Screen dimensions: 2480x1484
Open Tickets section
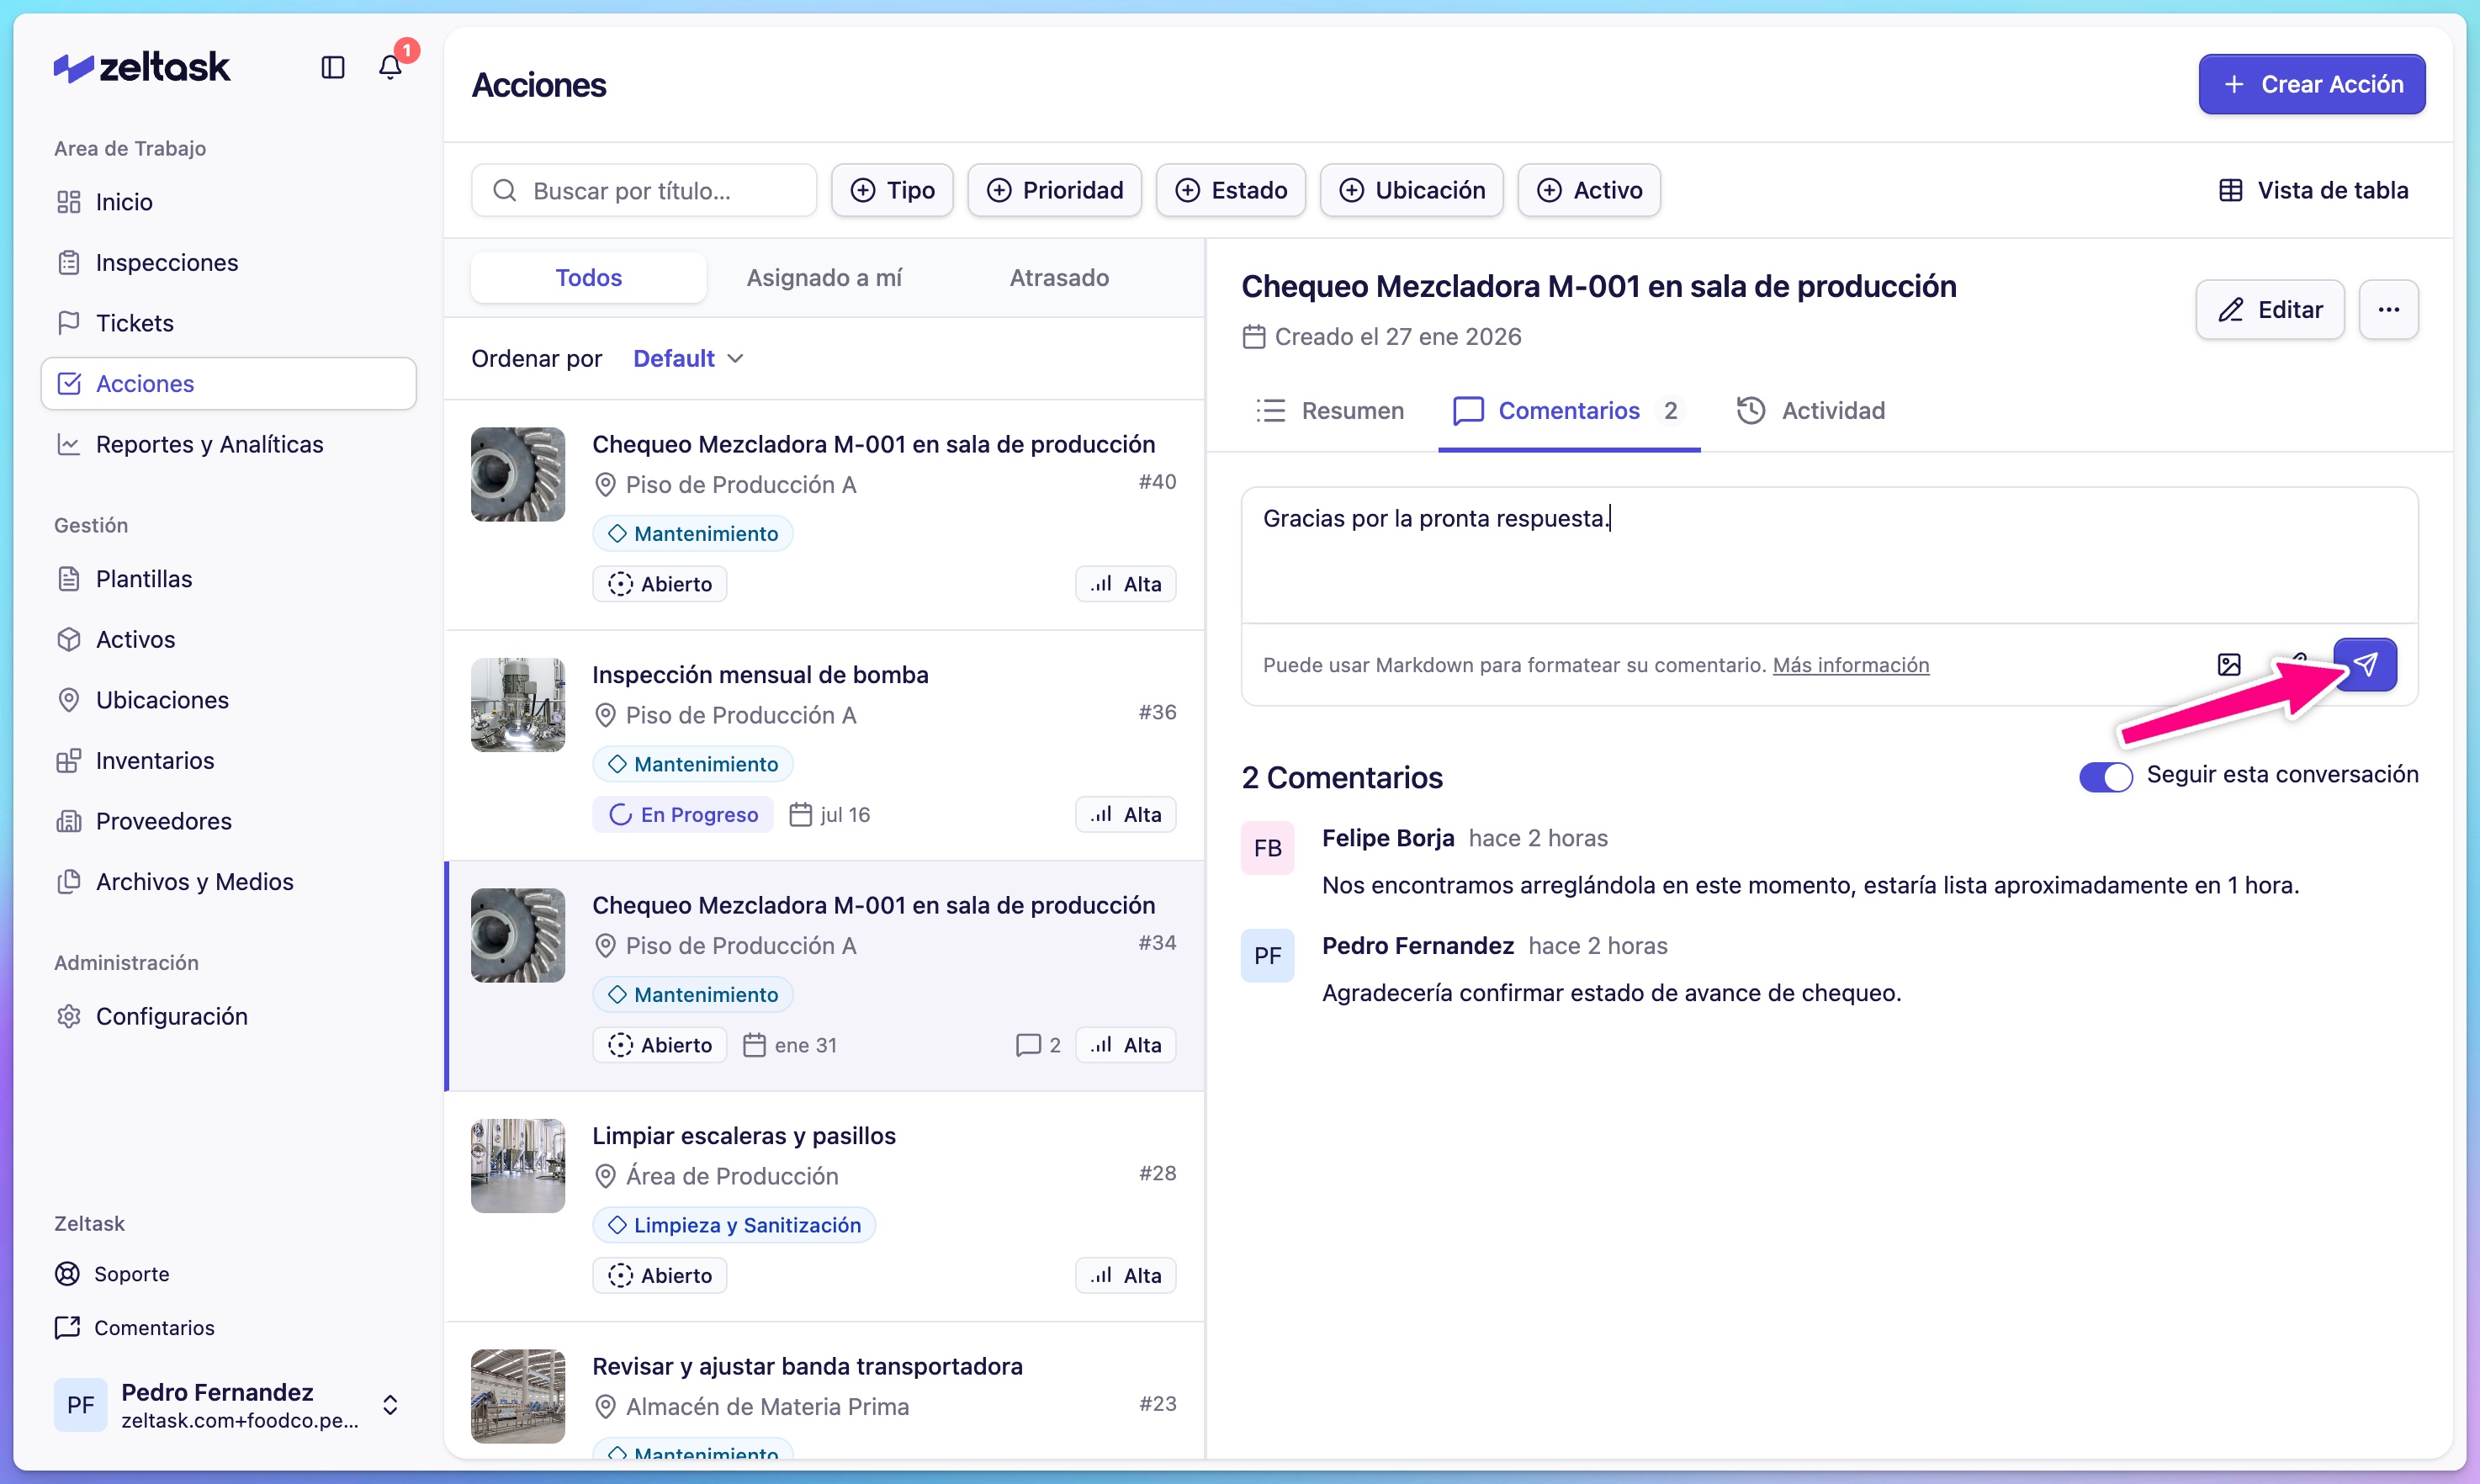click(x=228, y=323)
